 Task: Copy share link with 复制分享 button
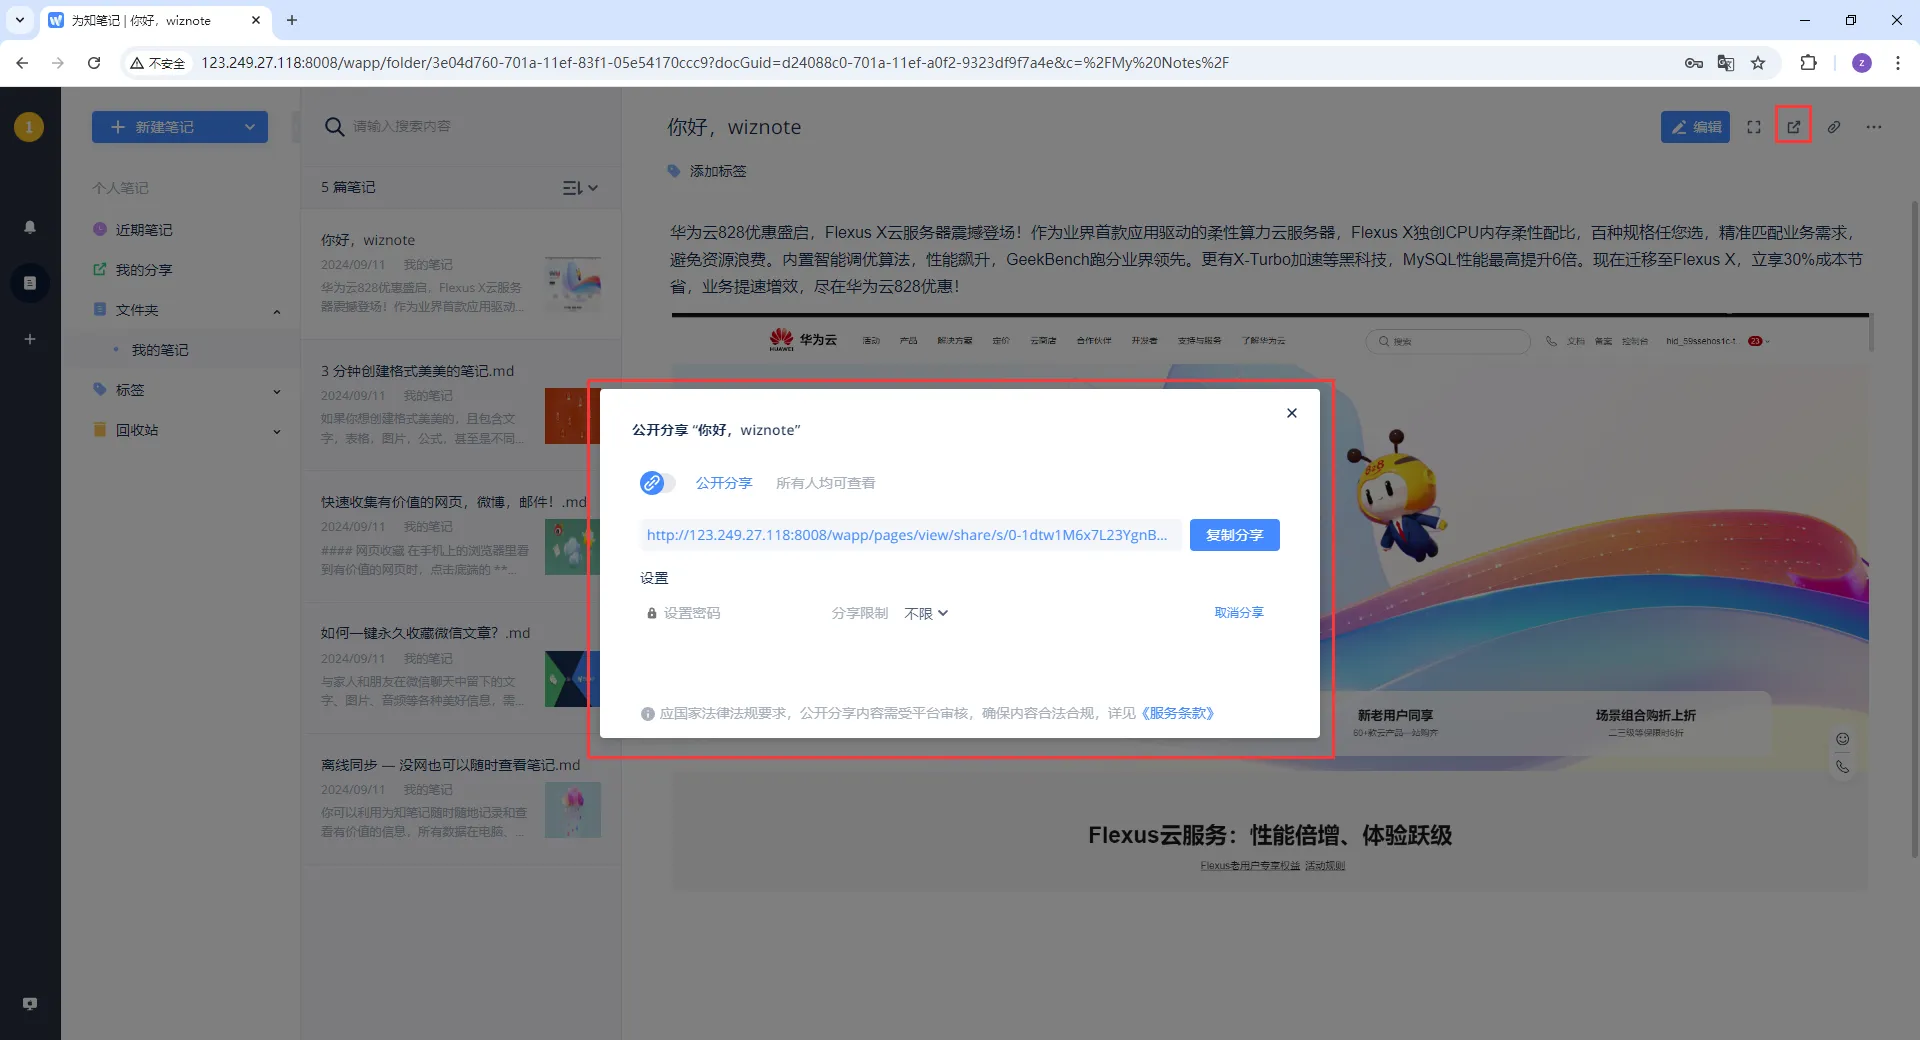tap(1235, 535)
